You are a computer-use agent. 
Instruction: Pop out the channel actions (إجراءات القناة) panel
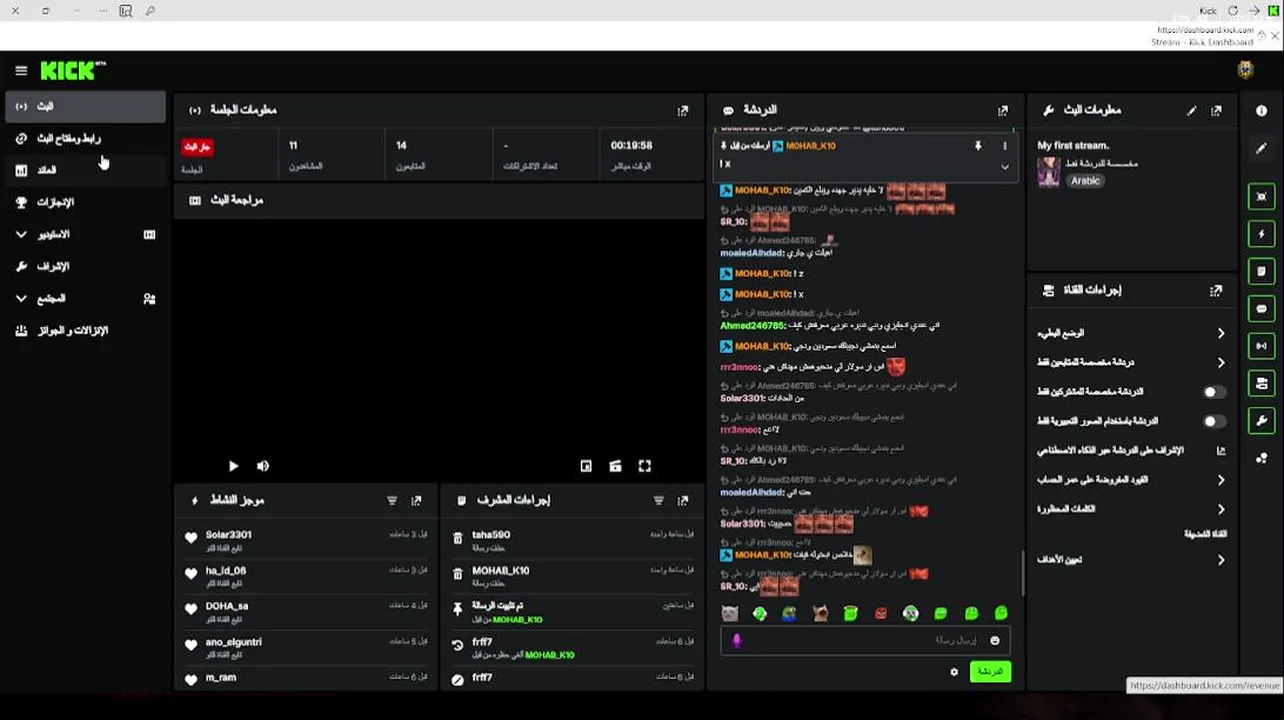pos(1216,291)
